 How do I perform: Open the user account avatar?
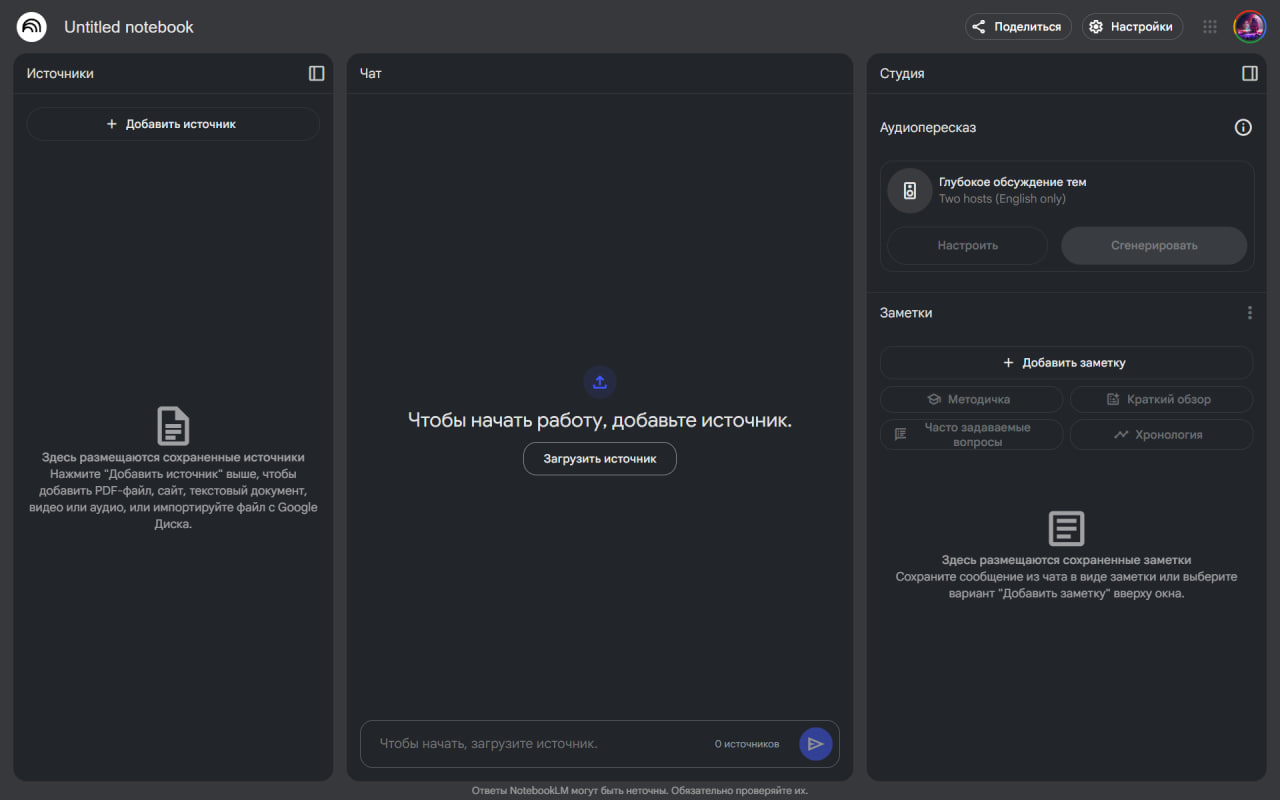[1249, 27]
